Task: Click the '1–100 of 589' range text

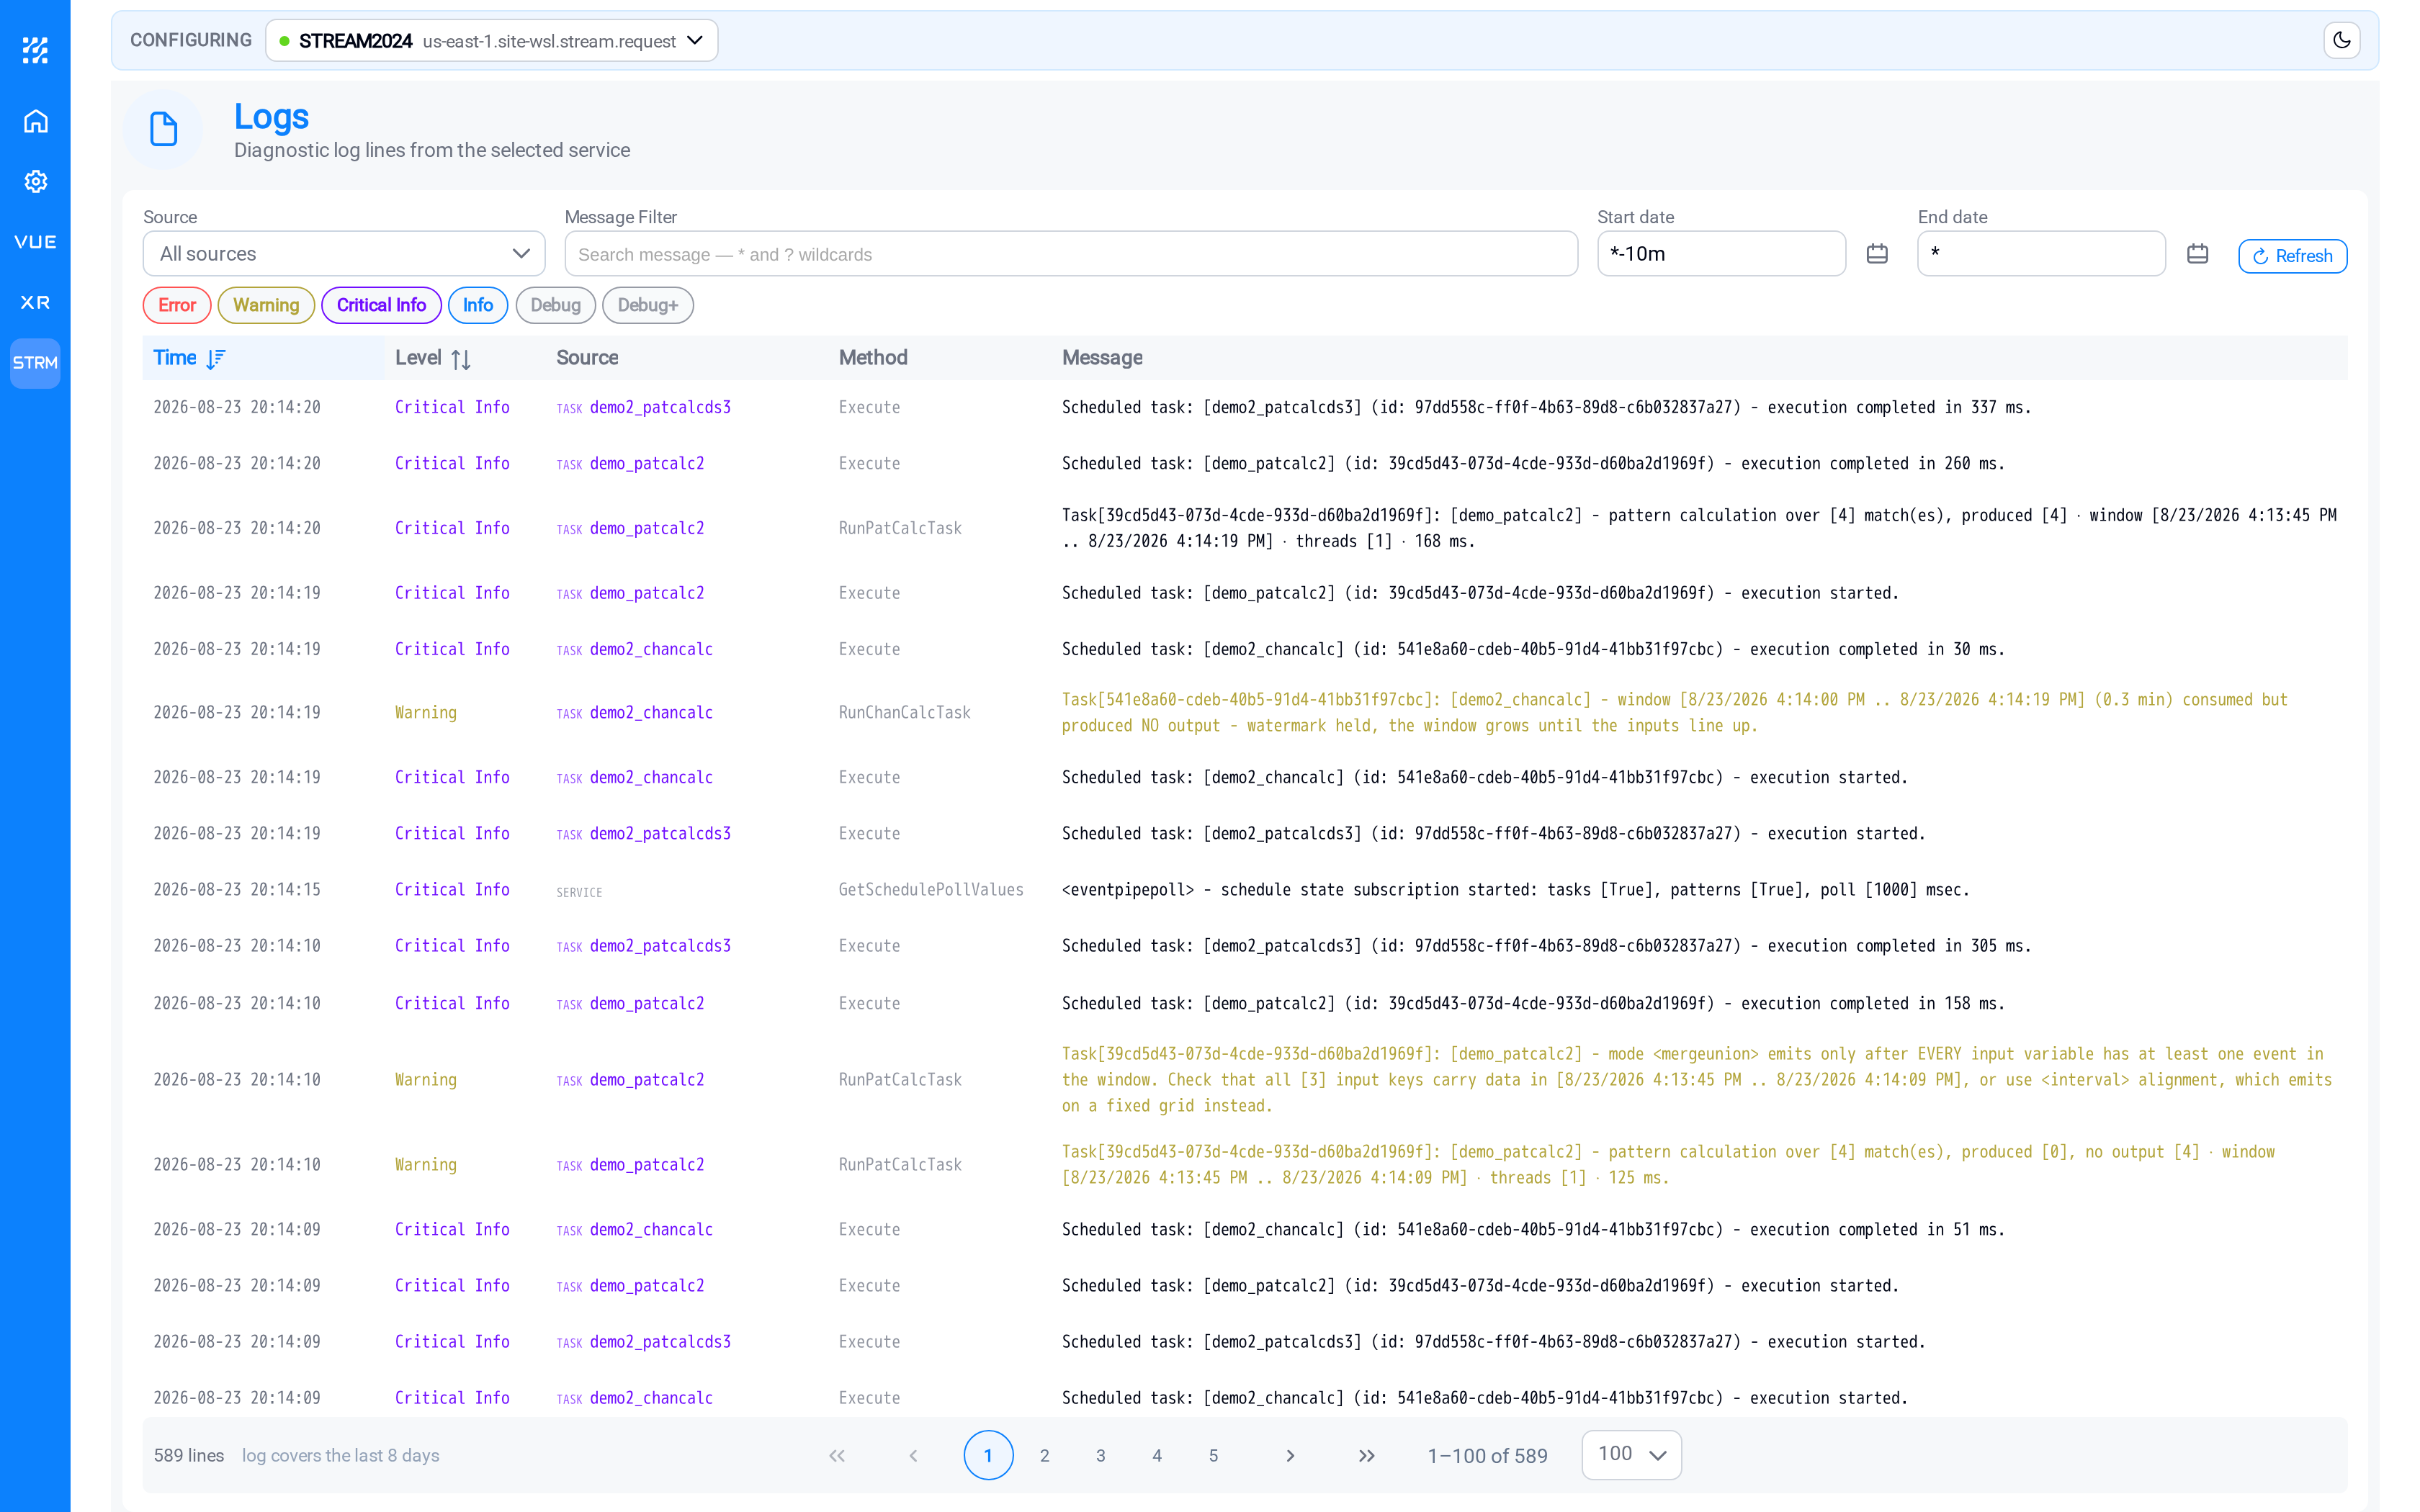Action: click(x=1487, y=1456)
